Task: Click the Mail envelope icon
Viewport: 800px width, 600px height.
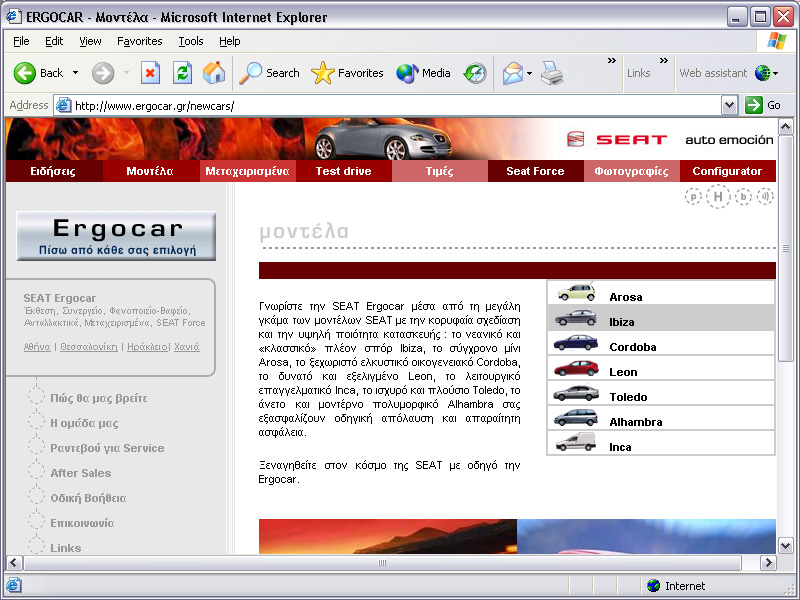Action: pyautogui.click(x=513, y=73)
